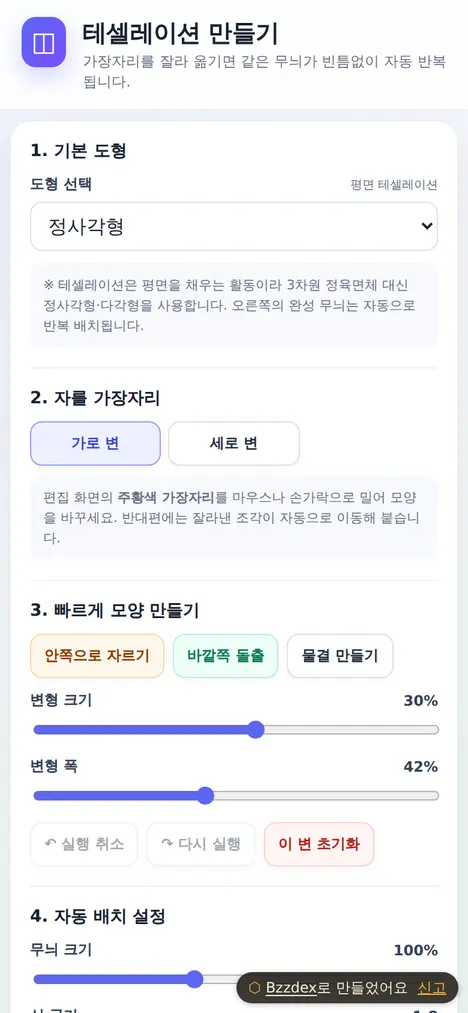Switch edge selection to 세로 변

click(234, 443)
